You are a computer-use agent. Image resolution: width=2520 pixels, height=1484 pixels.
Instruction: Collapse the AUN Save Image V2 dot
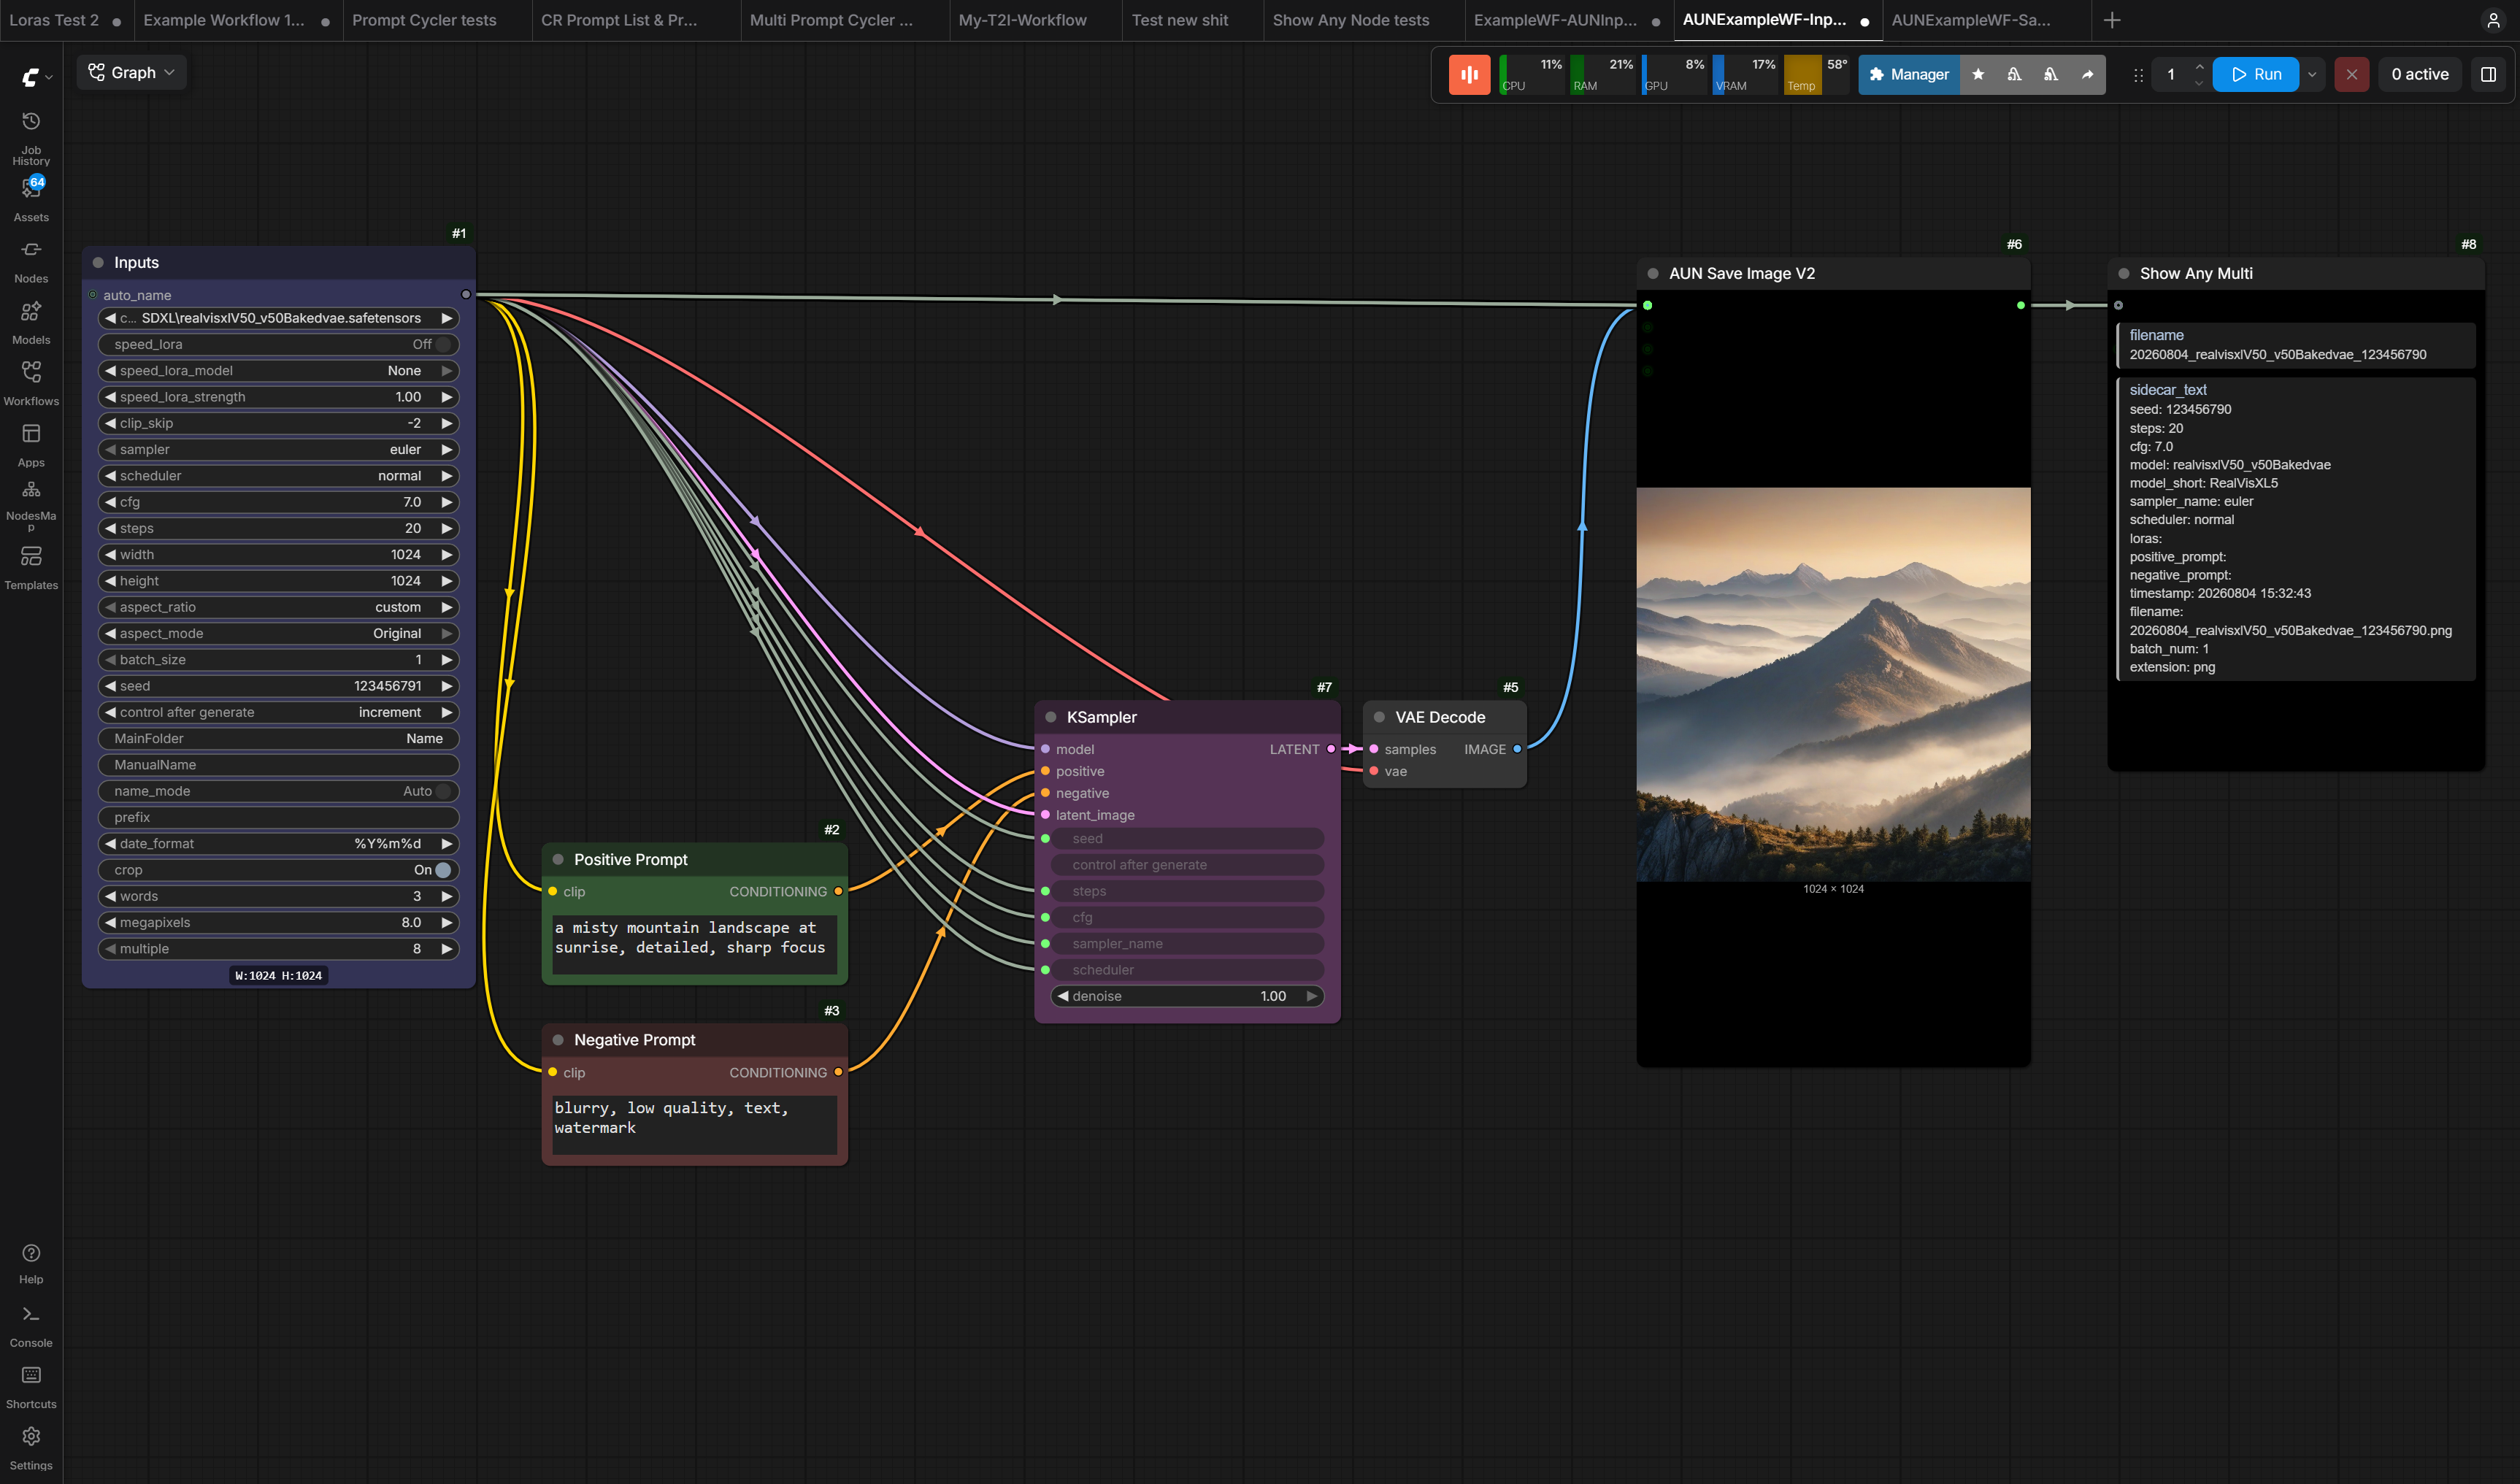(x=1652, y=273)
